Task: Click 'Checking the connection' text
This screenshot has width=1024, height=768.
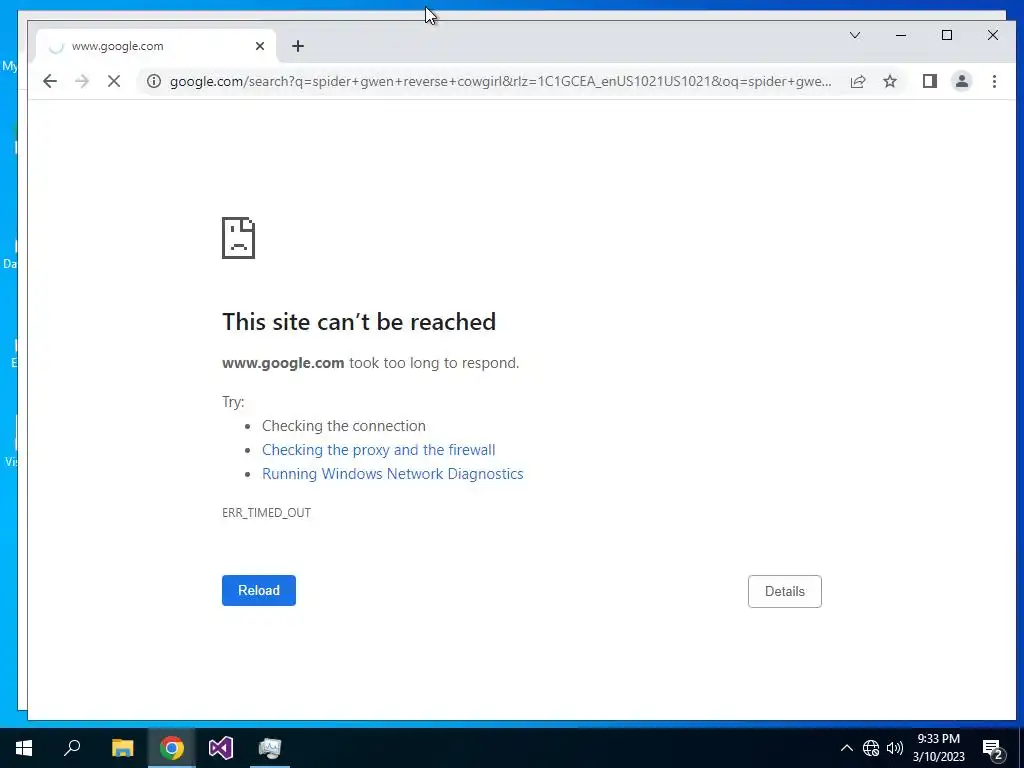Action: click(344, 426)
